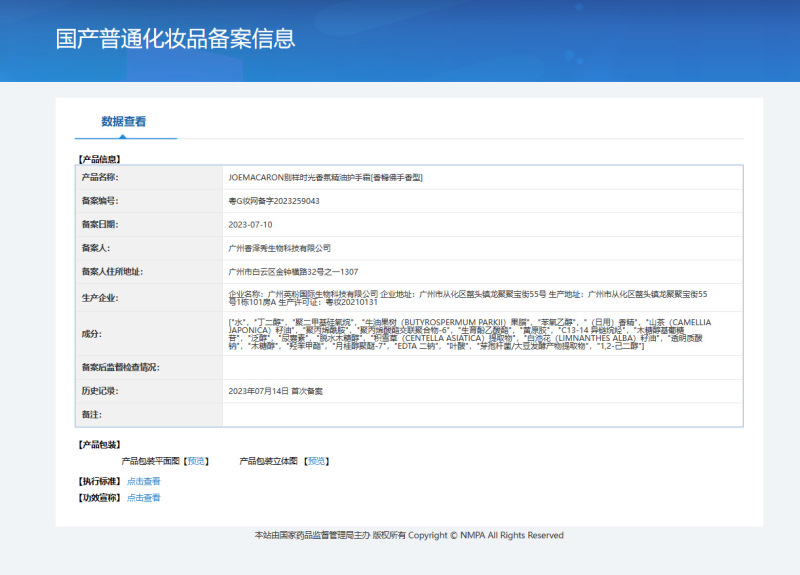Click the 【功效宣称】 label
Viewport: 800px width, 575px height.
[x=99, y=497]
